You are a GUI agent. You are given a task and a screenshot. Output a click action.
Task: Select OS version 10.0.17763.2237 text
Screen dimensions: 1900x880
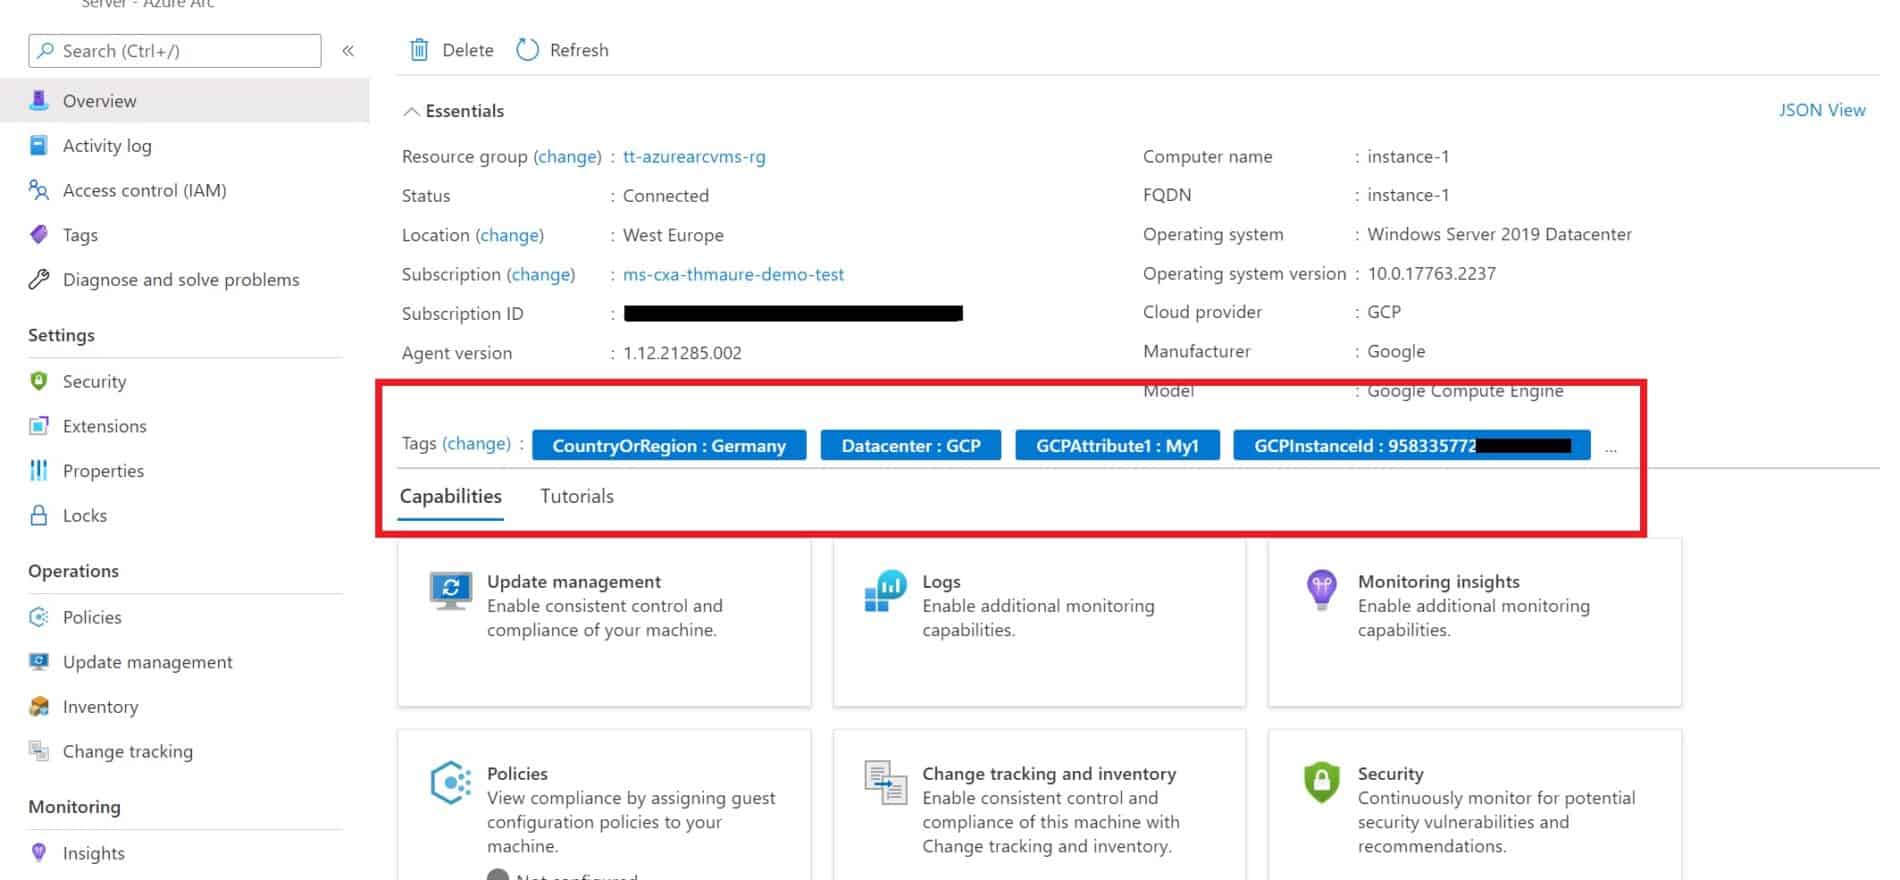click(1431, 273)
